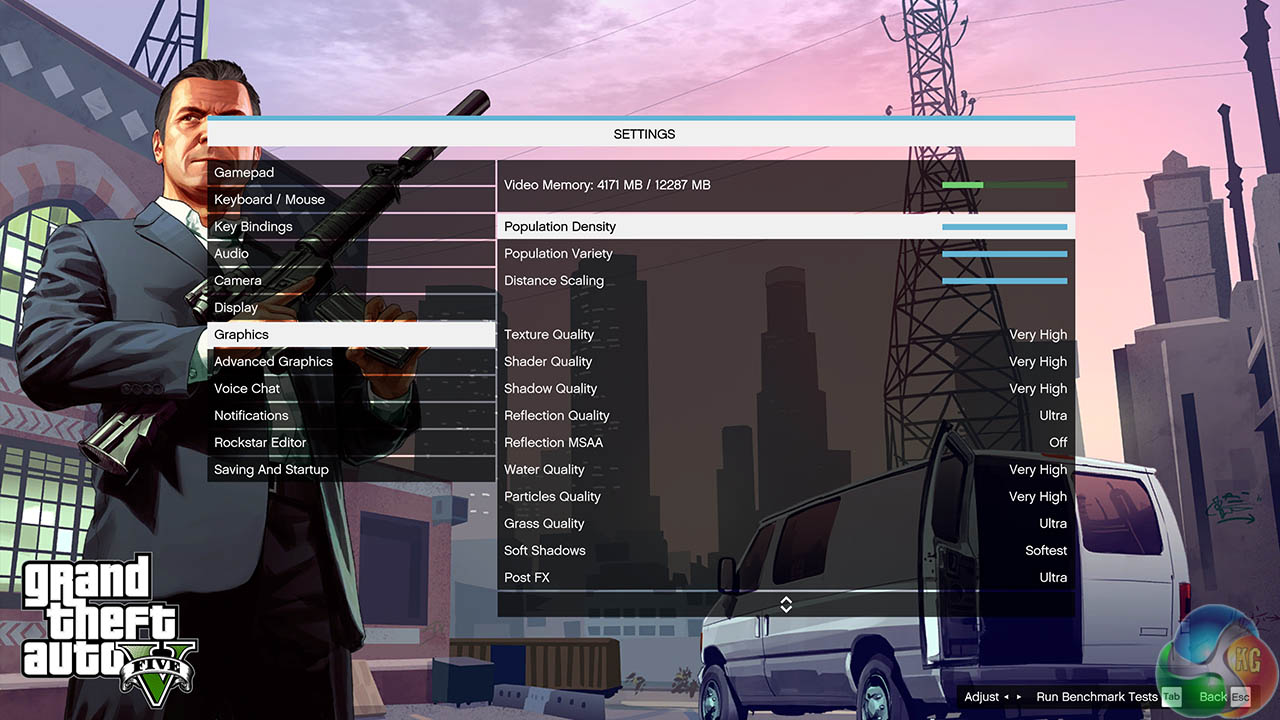Adjust the Population Density slider
This screenshot has height=720, width=1280.
coord(1004,227)
